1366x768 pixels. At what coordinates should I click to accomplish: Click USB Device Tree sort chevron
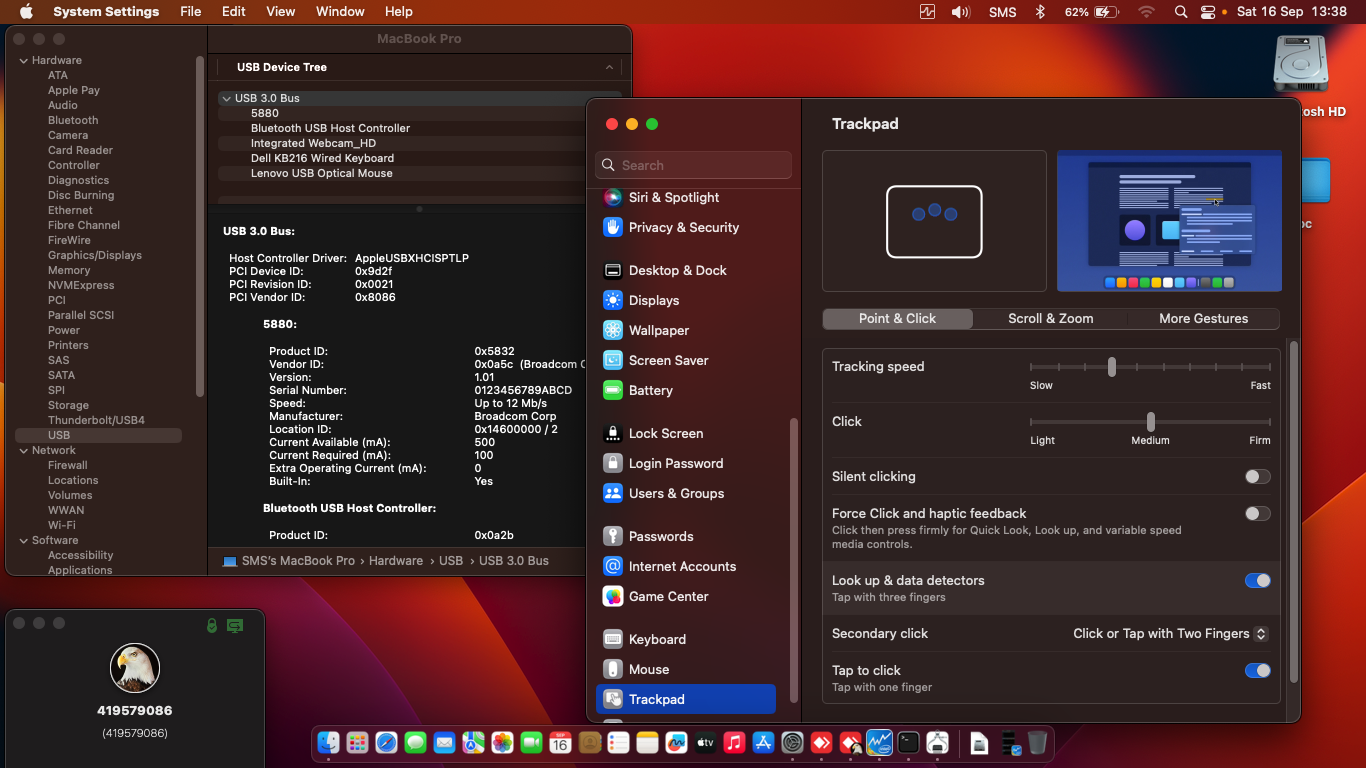(609, 67)
